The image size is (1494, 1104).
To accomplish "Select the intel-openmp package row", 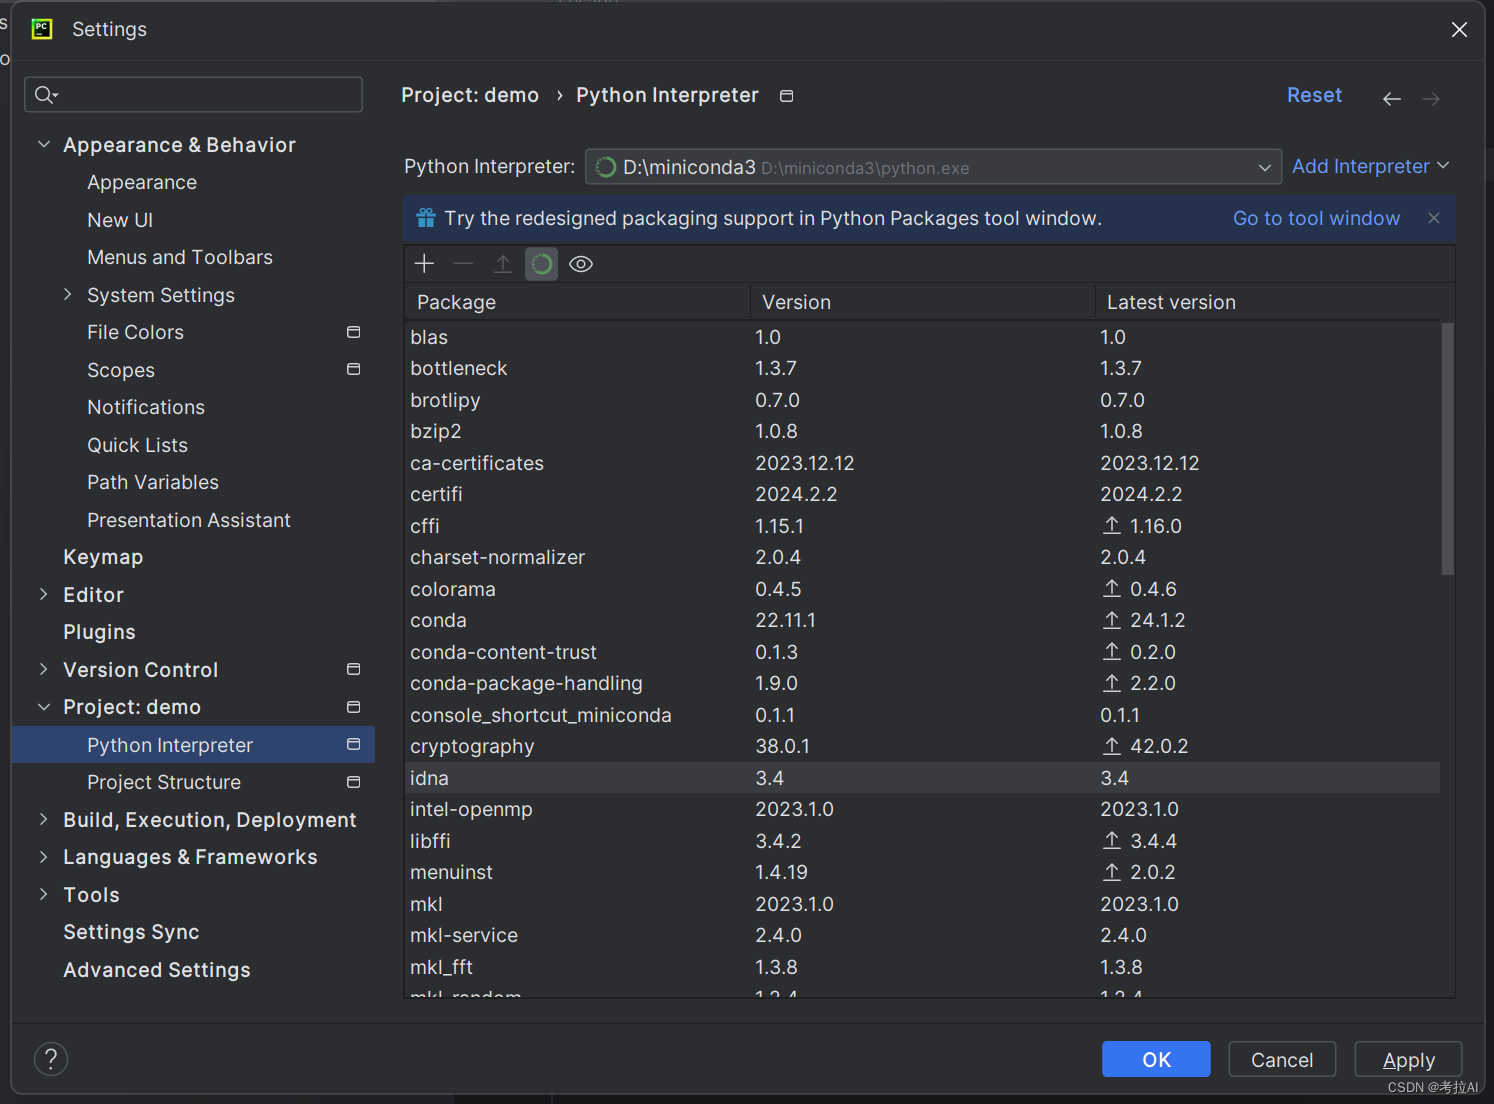I will coord(922,809).
